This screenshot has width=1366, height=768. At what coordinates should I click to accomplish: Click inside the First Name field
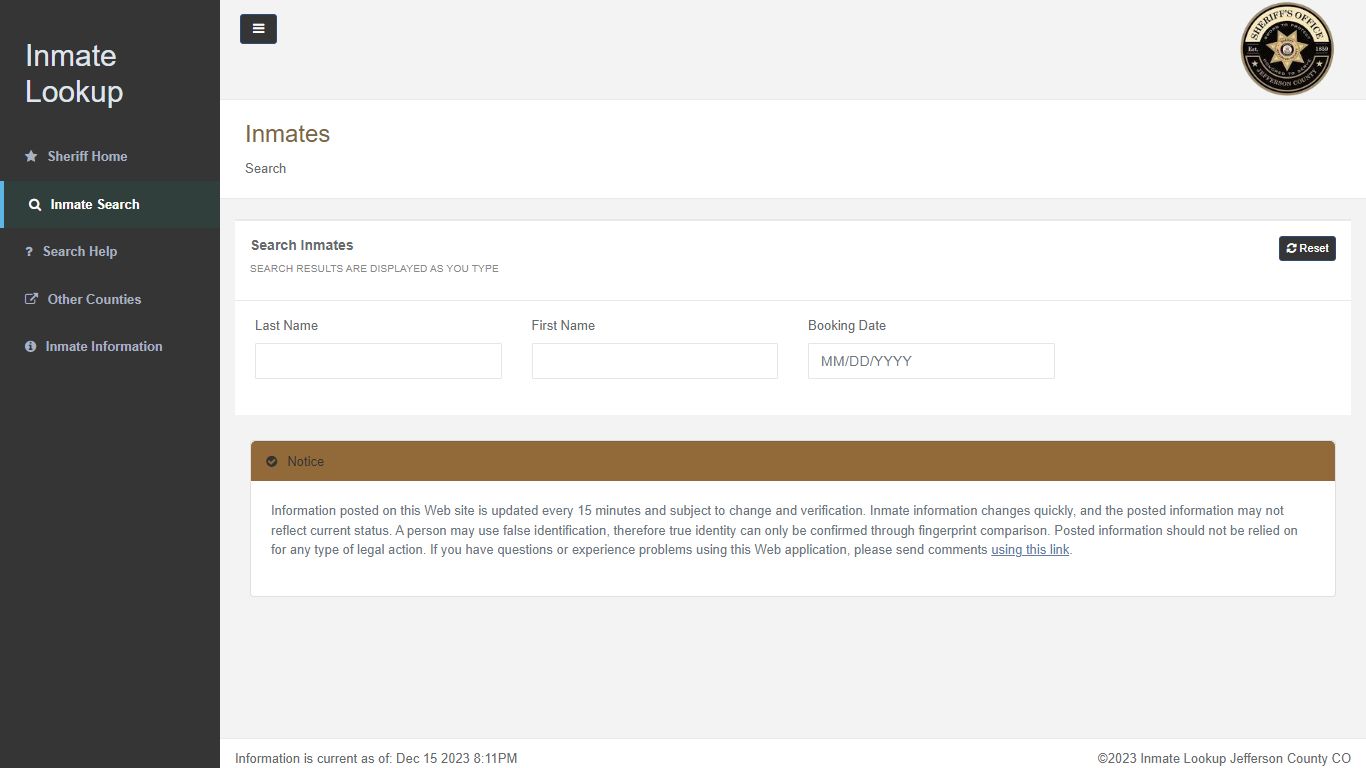coord(654,361)
